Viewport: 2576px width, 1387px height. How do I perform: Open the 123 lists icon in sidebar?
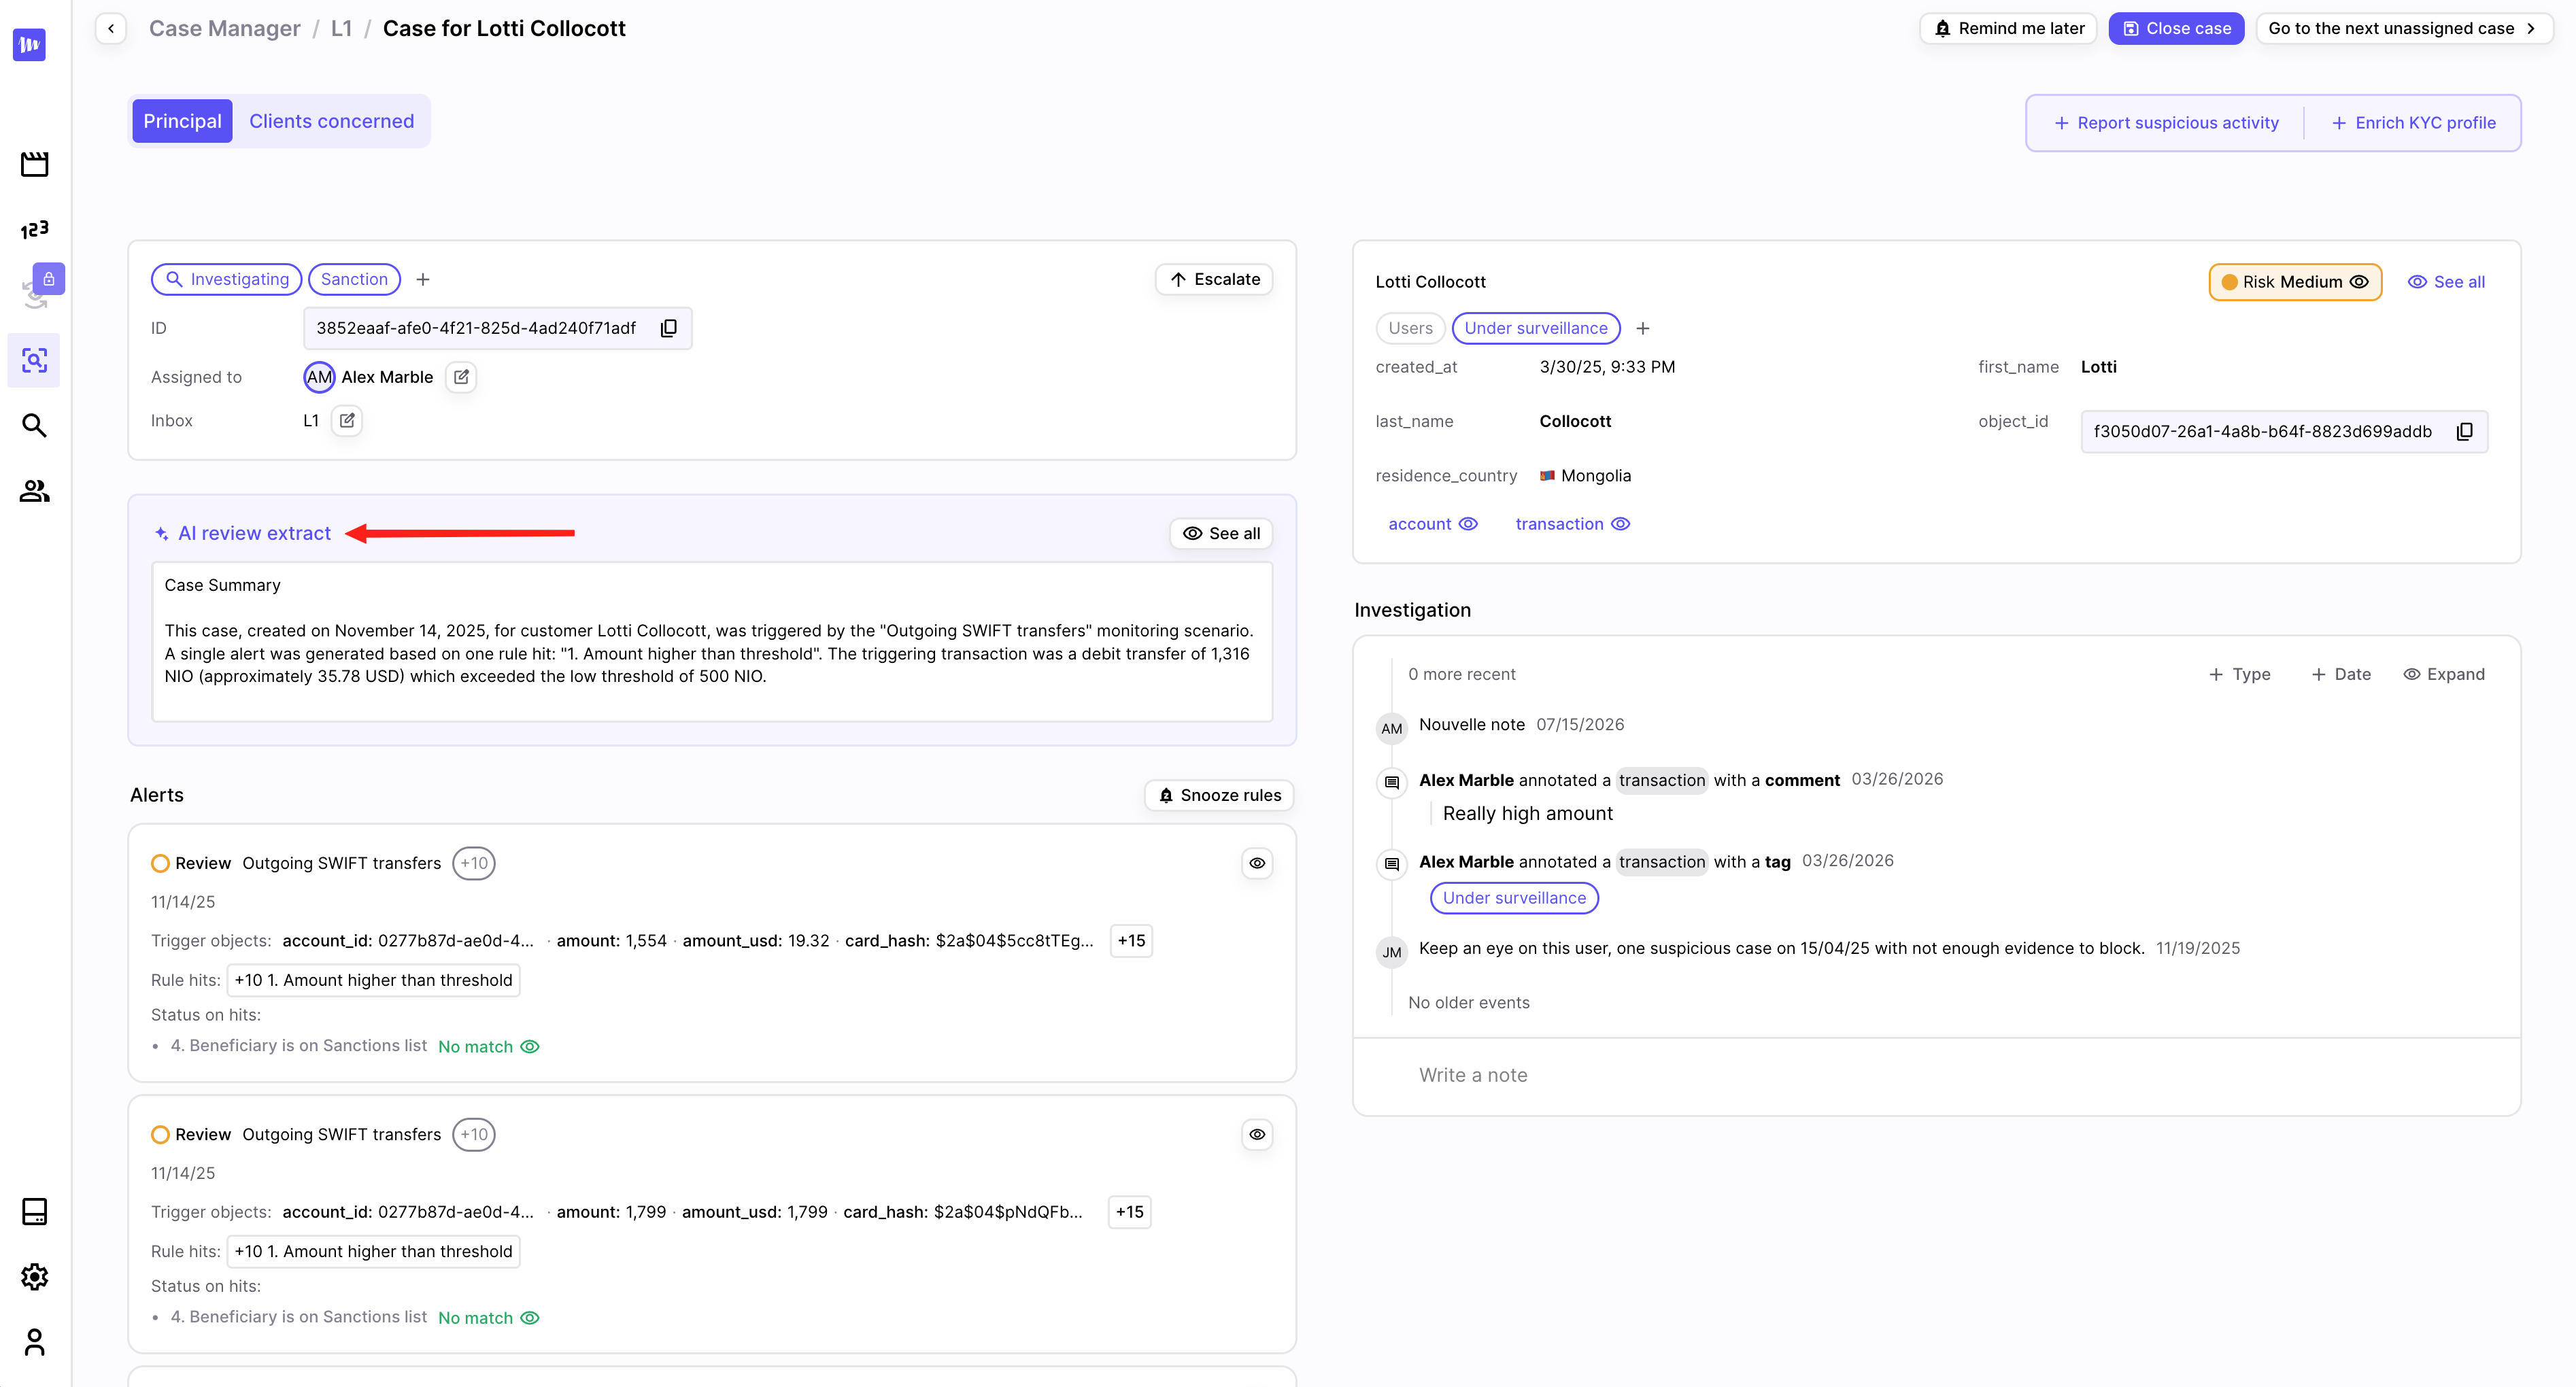click(34, 229)
